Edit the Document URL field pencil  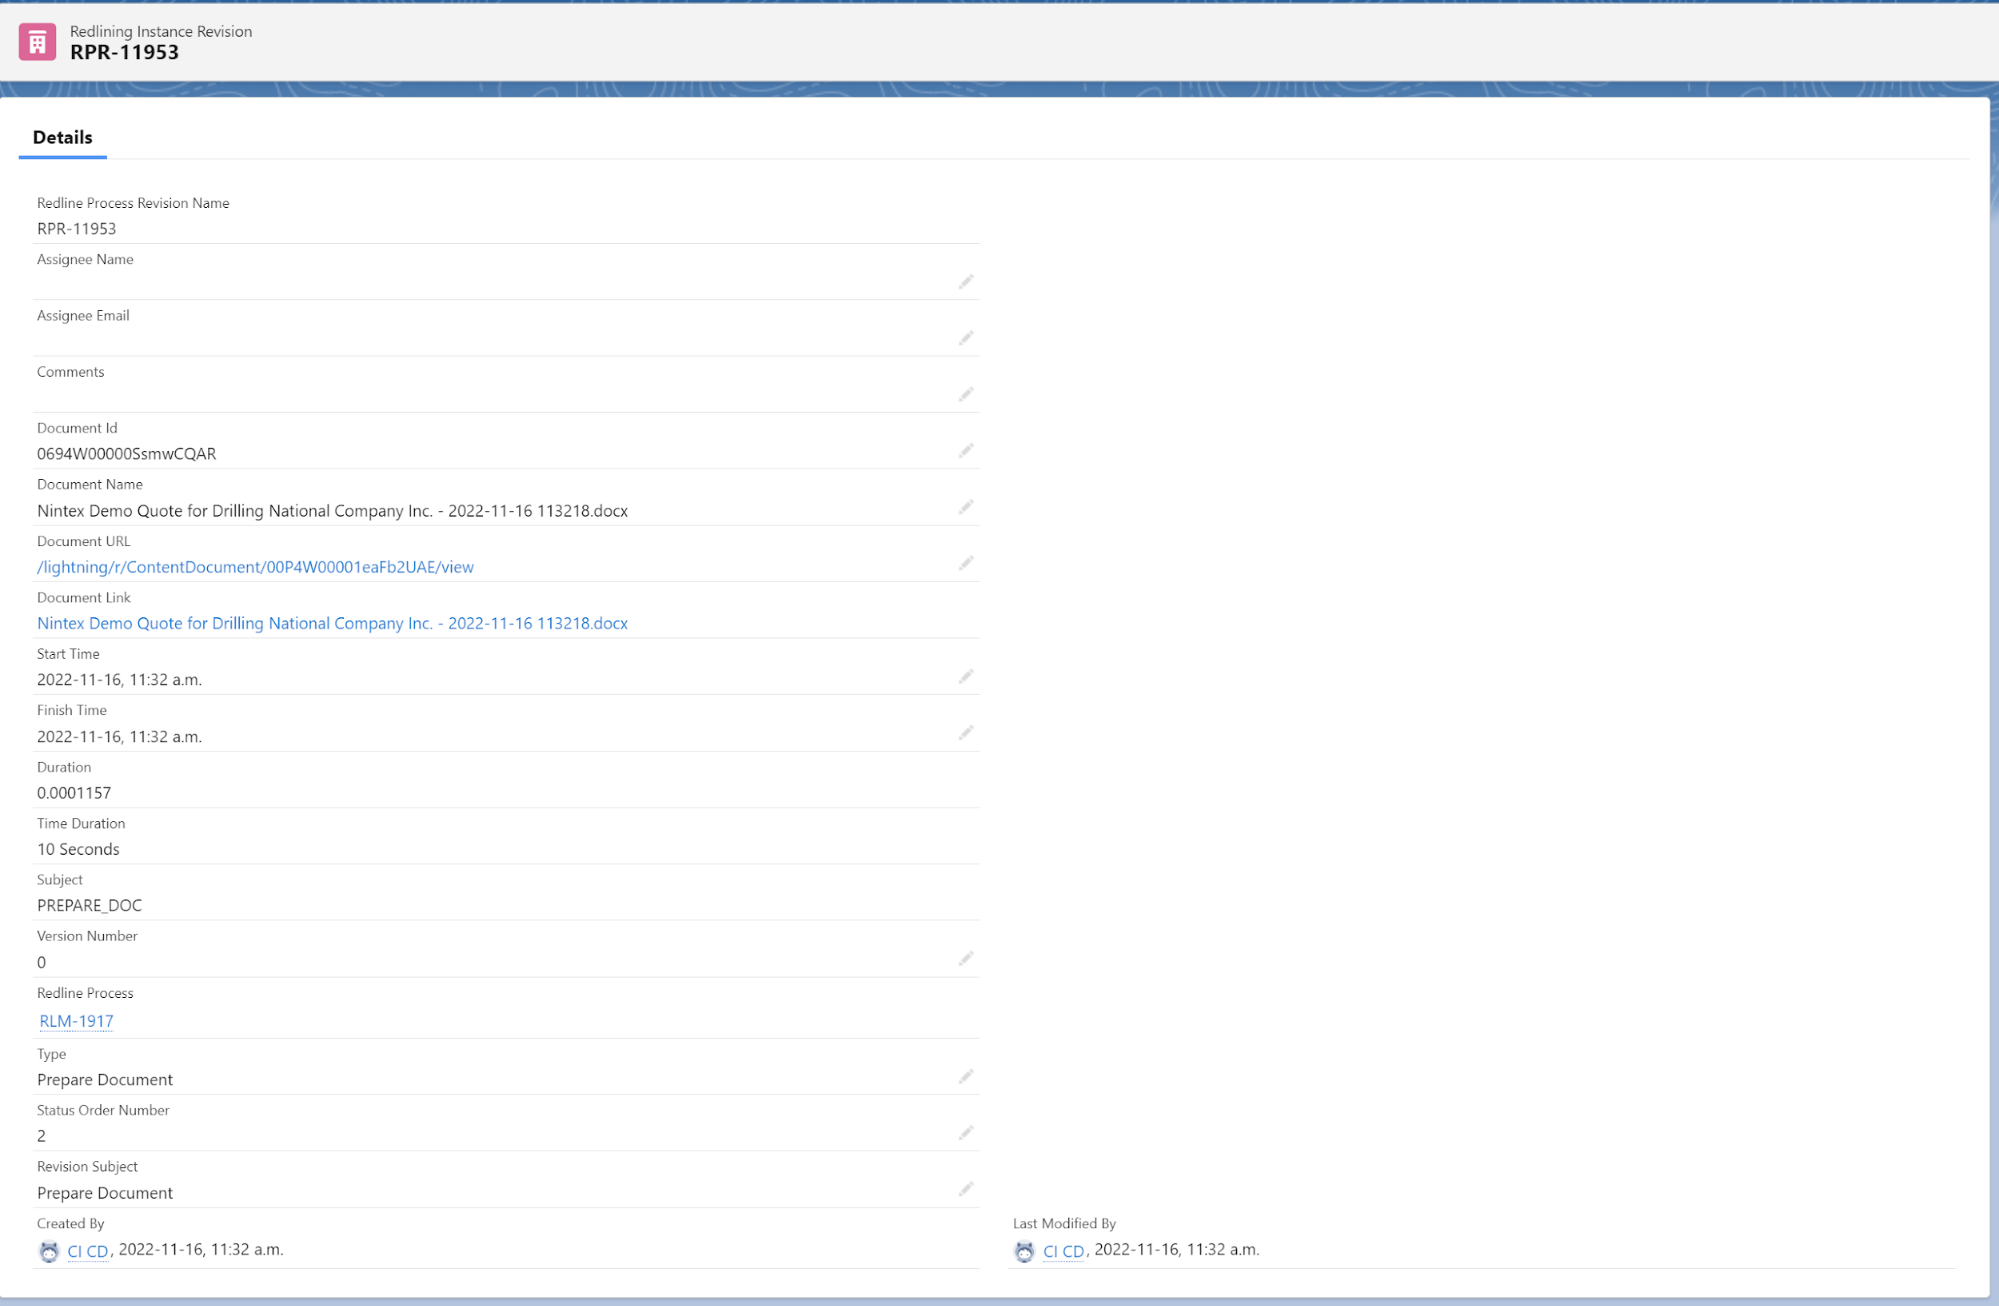coord(965,564)
